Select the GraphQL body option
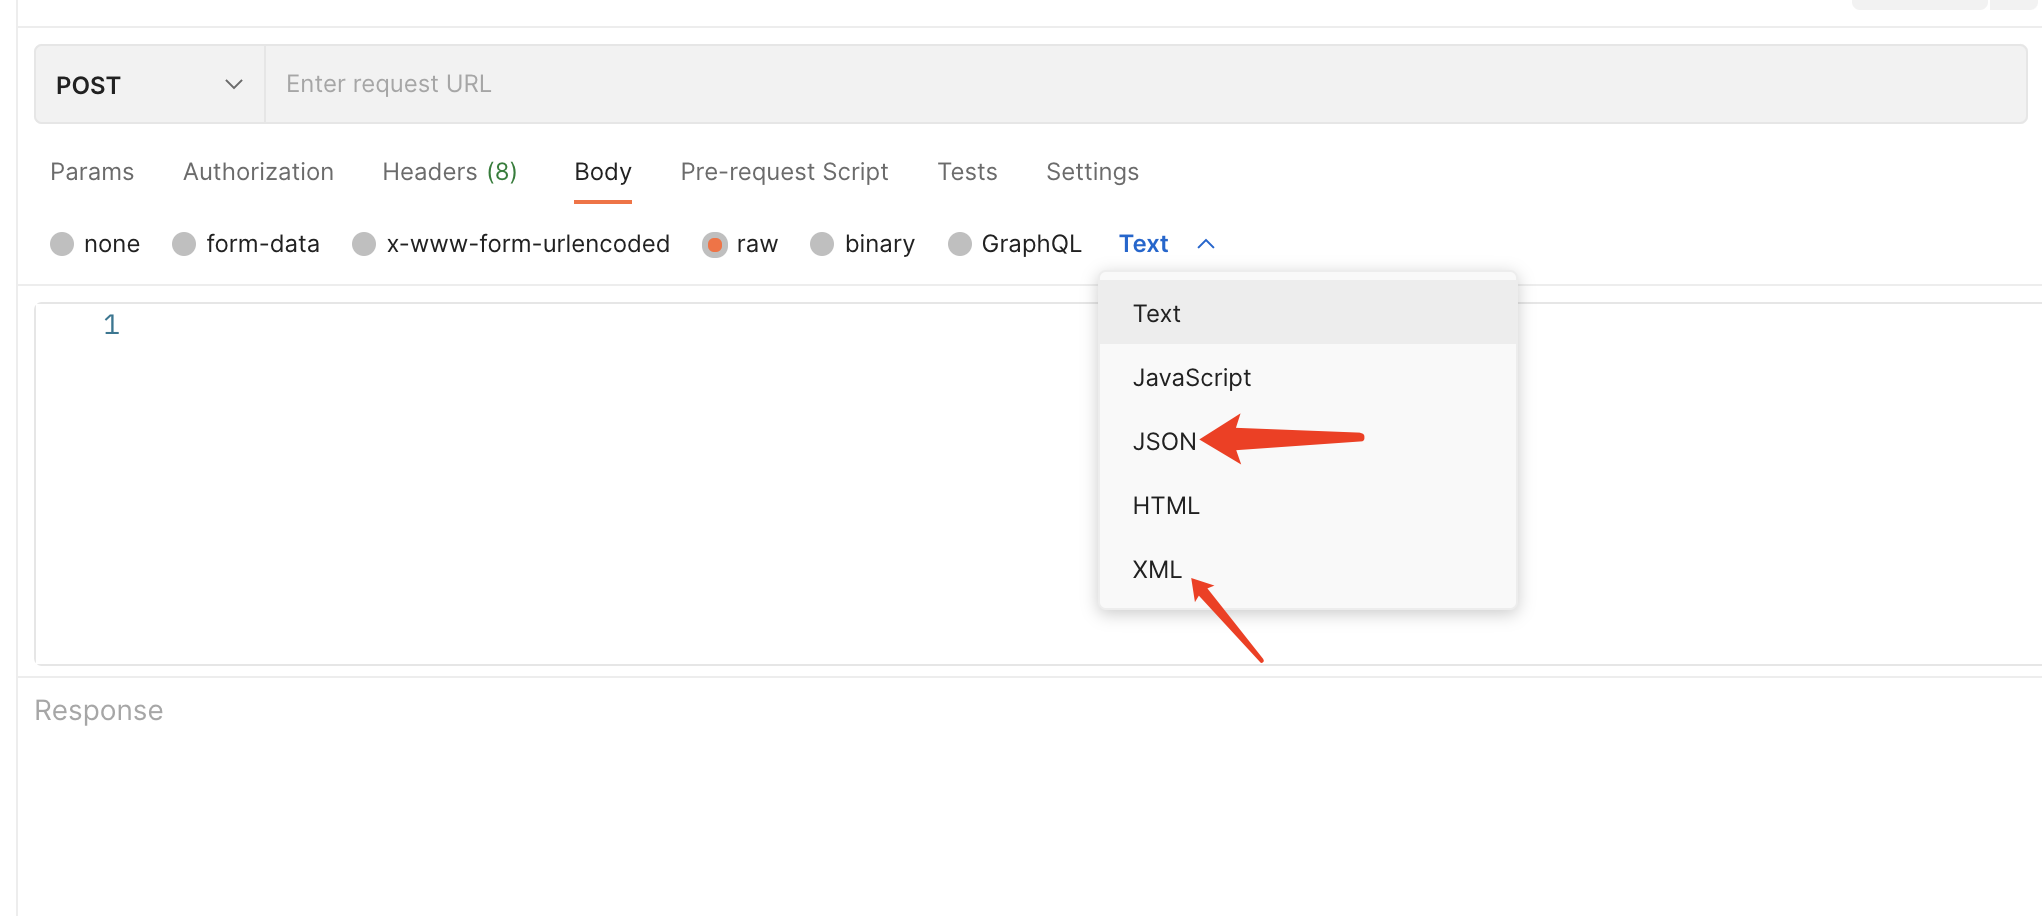 (x=960, y=244)
